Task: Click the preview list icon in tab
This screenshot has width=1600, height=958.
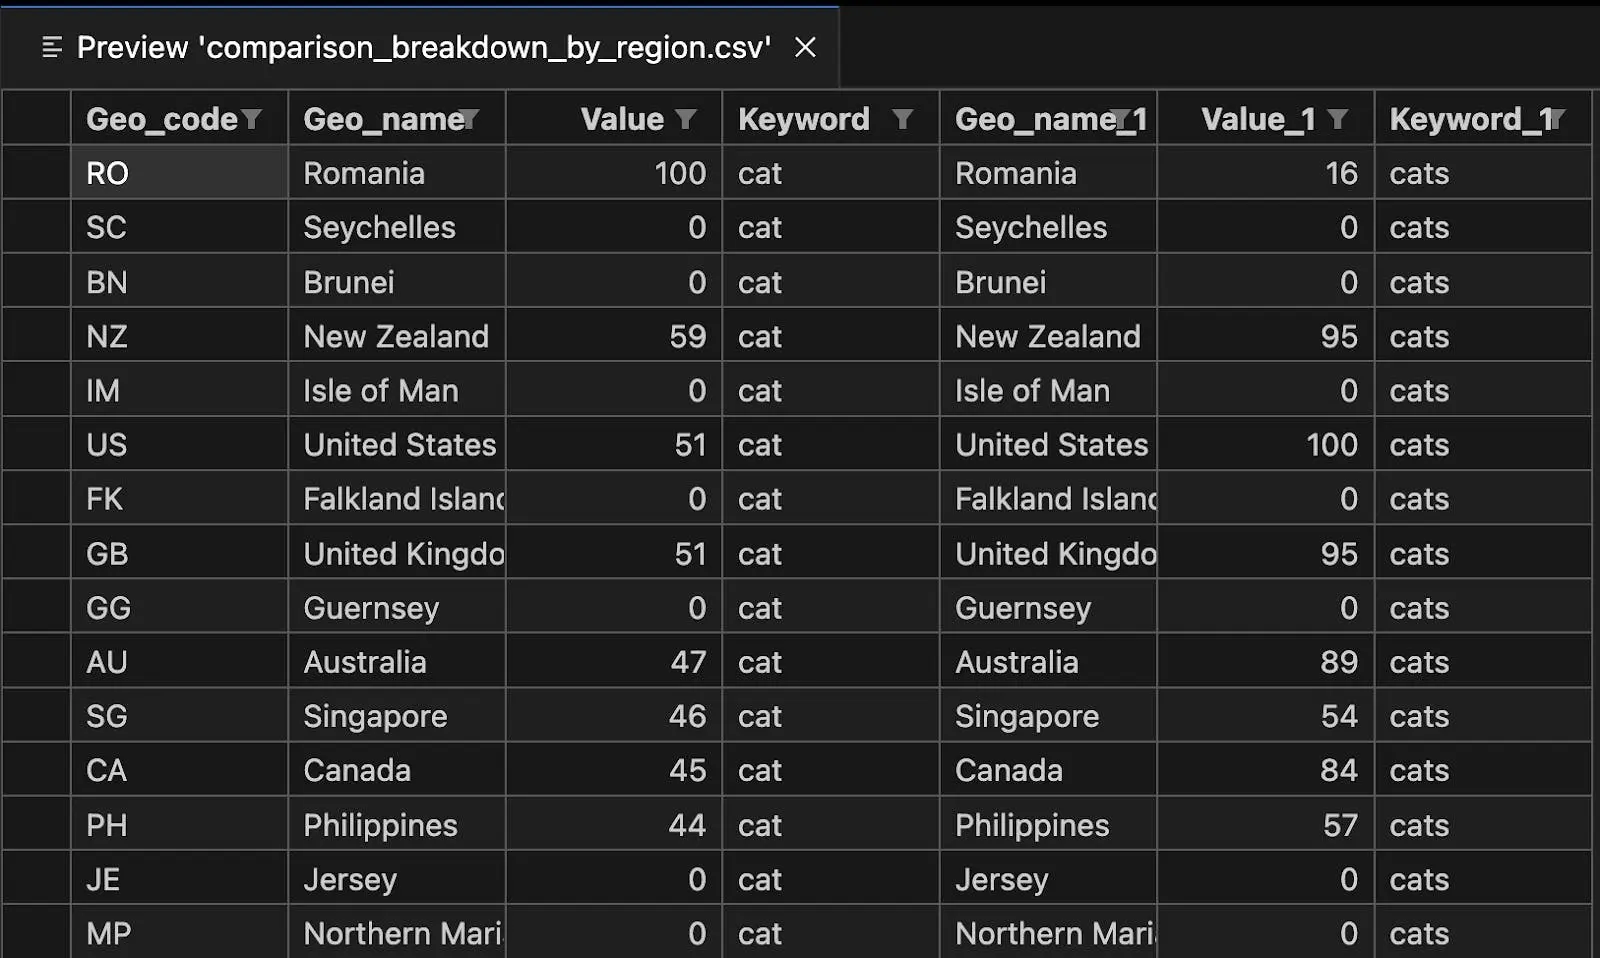Action: [x=52, y=47]
